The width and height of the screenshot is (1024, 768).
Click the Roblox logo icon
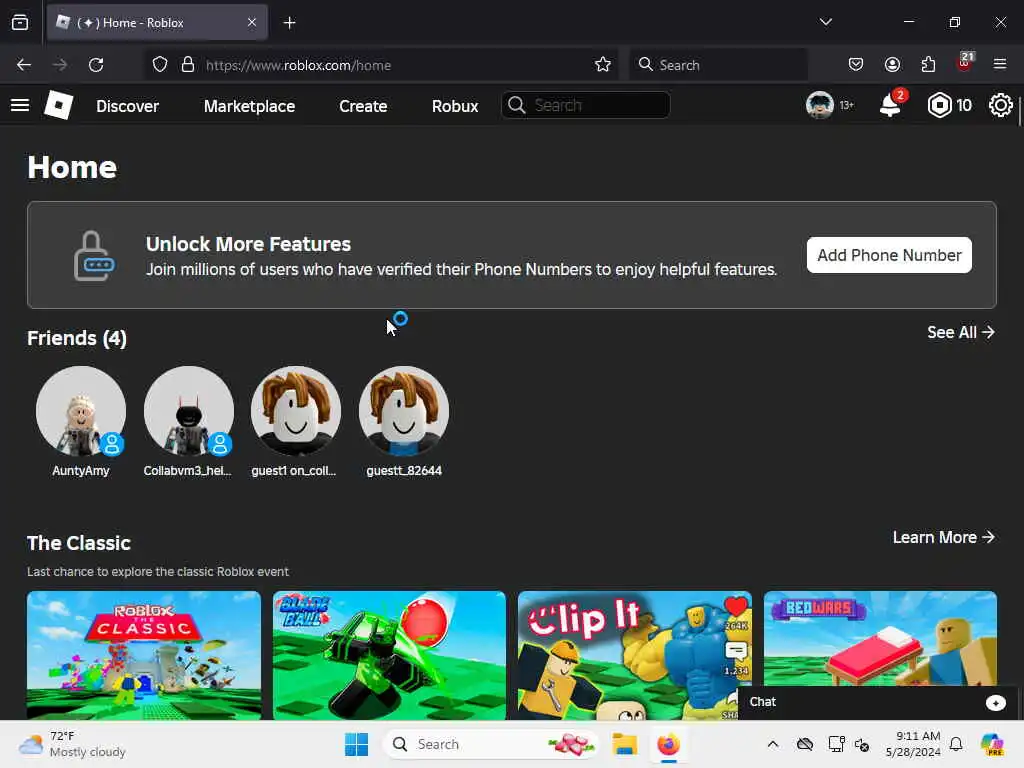pyautogui.click(x=59, y=105)
